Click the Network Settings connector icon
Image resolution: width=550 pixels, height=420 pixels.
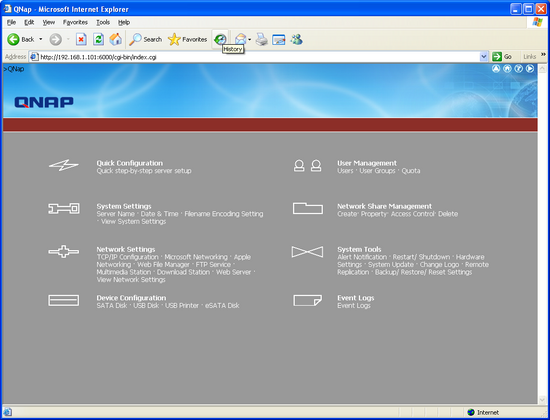[63, 251]
